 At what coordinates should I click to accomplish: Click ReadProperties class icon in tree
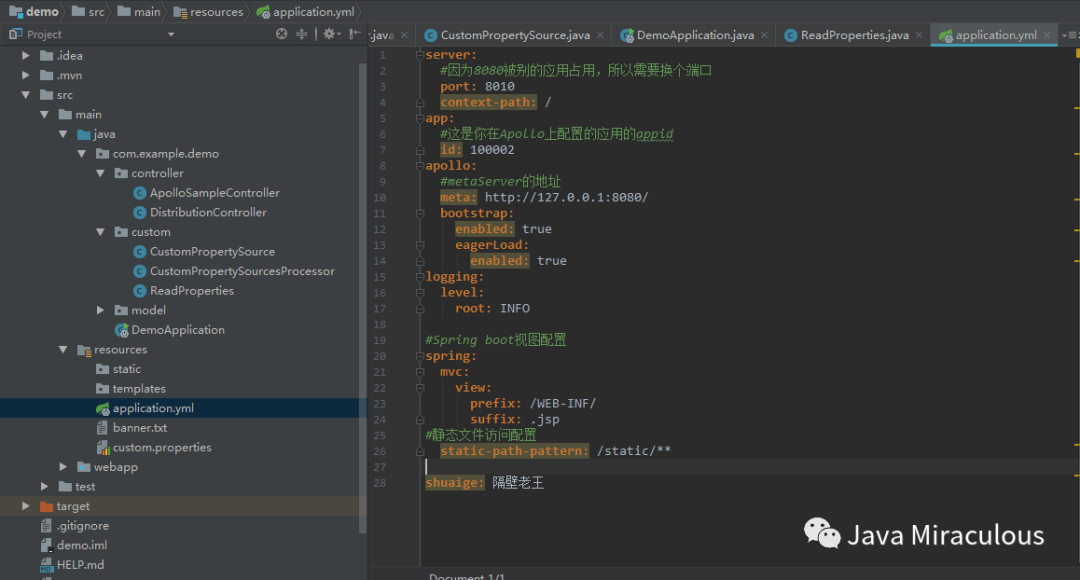click(x=140, y=291)
